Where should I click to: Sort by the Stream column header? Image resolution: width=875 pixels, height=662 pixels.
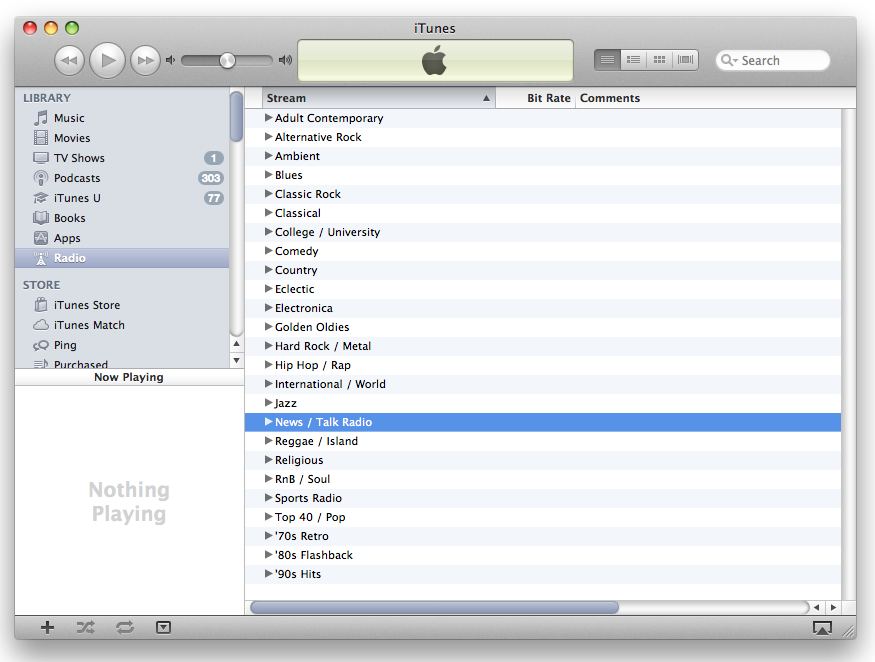(x=378, y=98)
